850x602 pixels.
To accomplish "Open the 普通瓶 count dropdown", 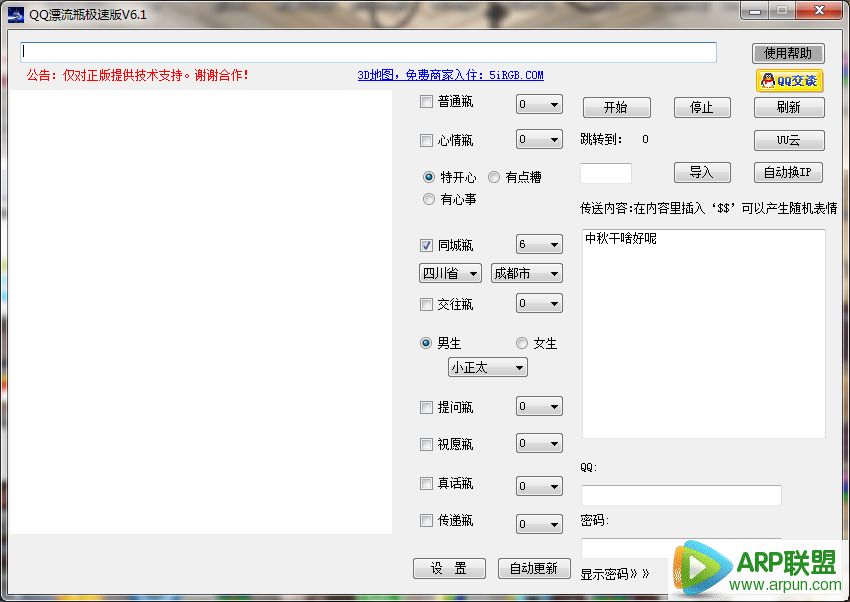I will point(539,105).
